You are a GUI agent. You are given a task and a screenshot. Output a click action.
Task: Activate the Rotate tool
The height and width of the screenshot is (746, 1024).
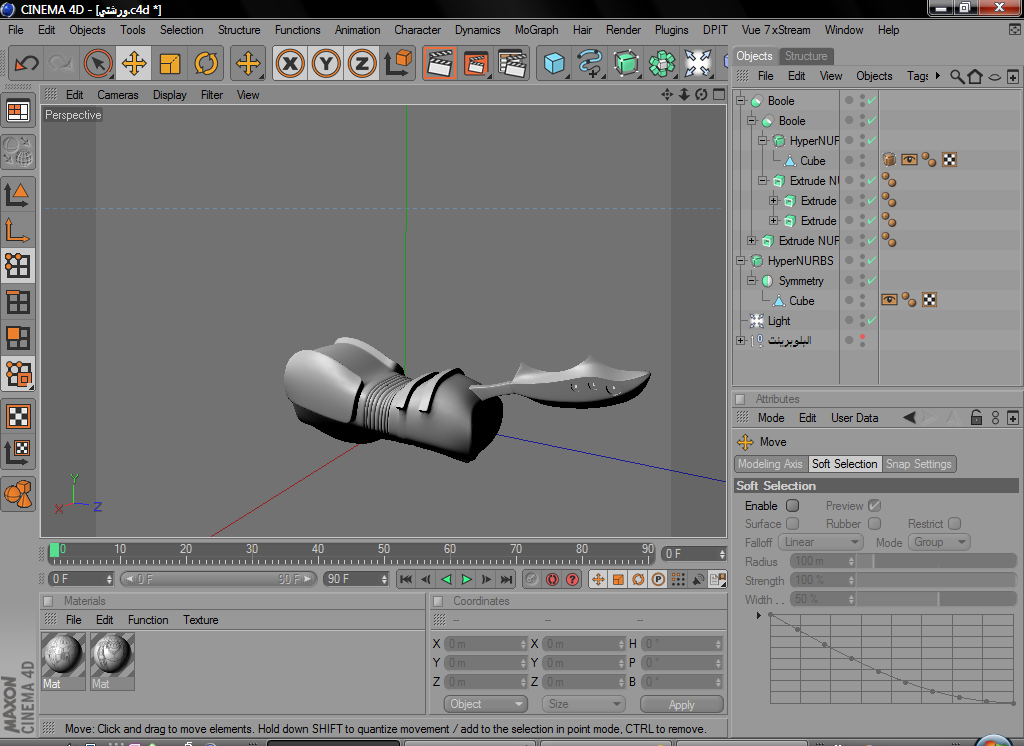tap(206, 64)
